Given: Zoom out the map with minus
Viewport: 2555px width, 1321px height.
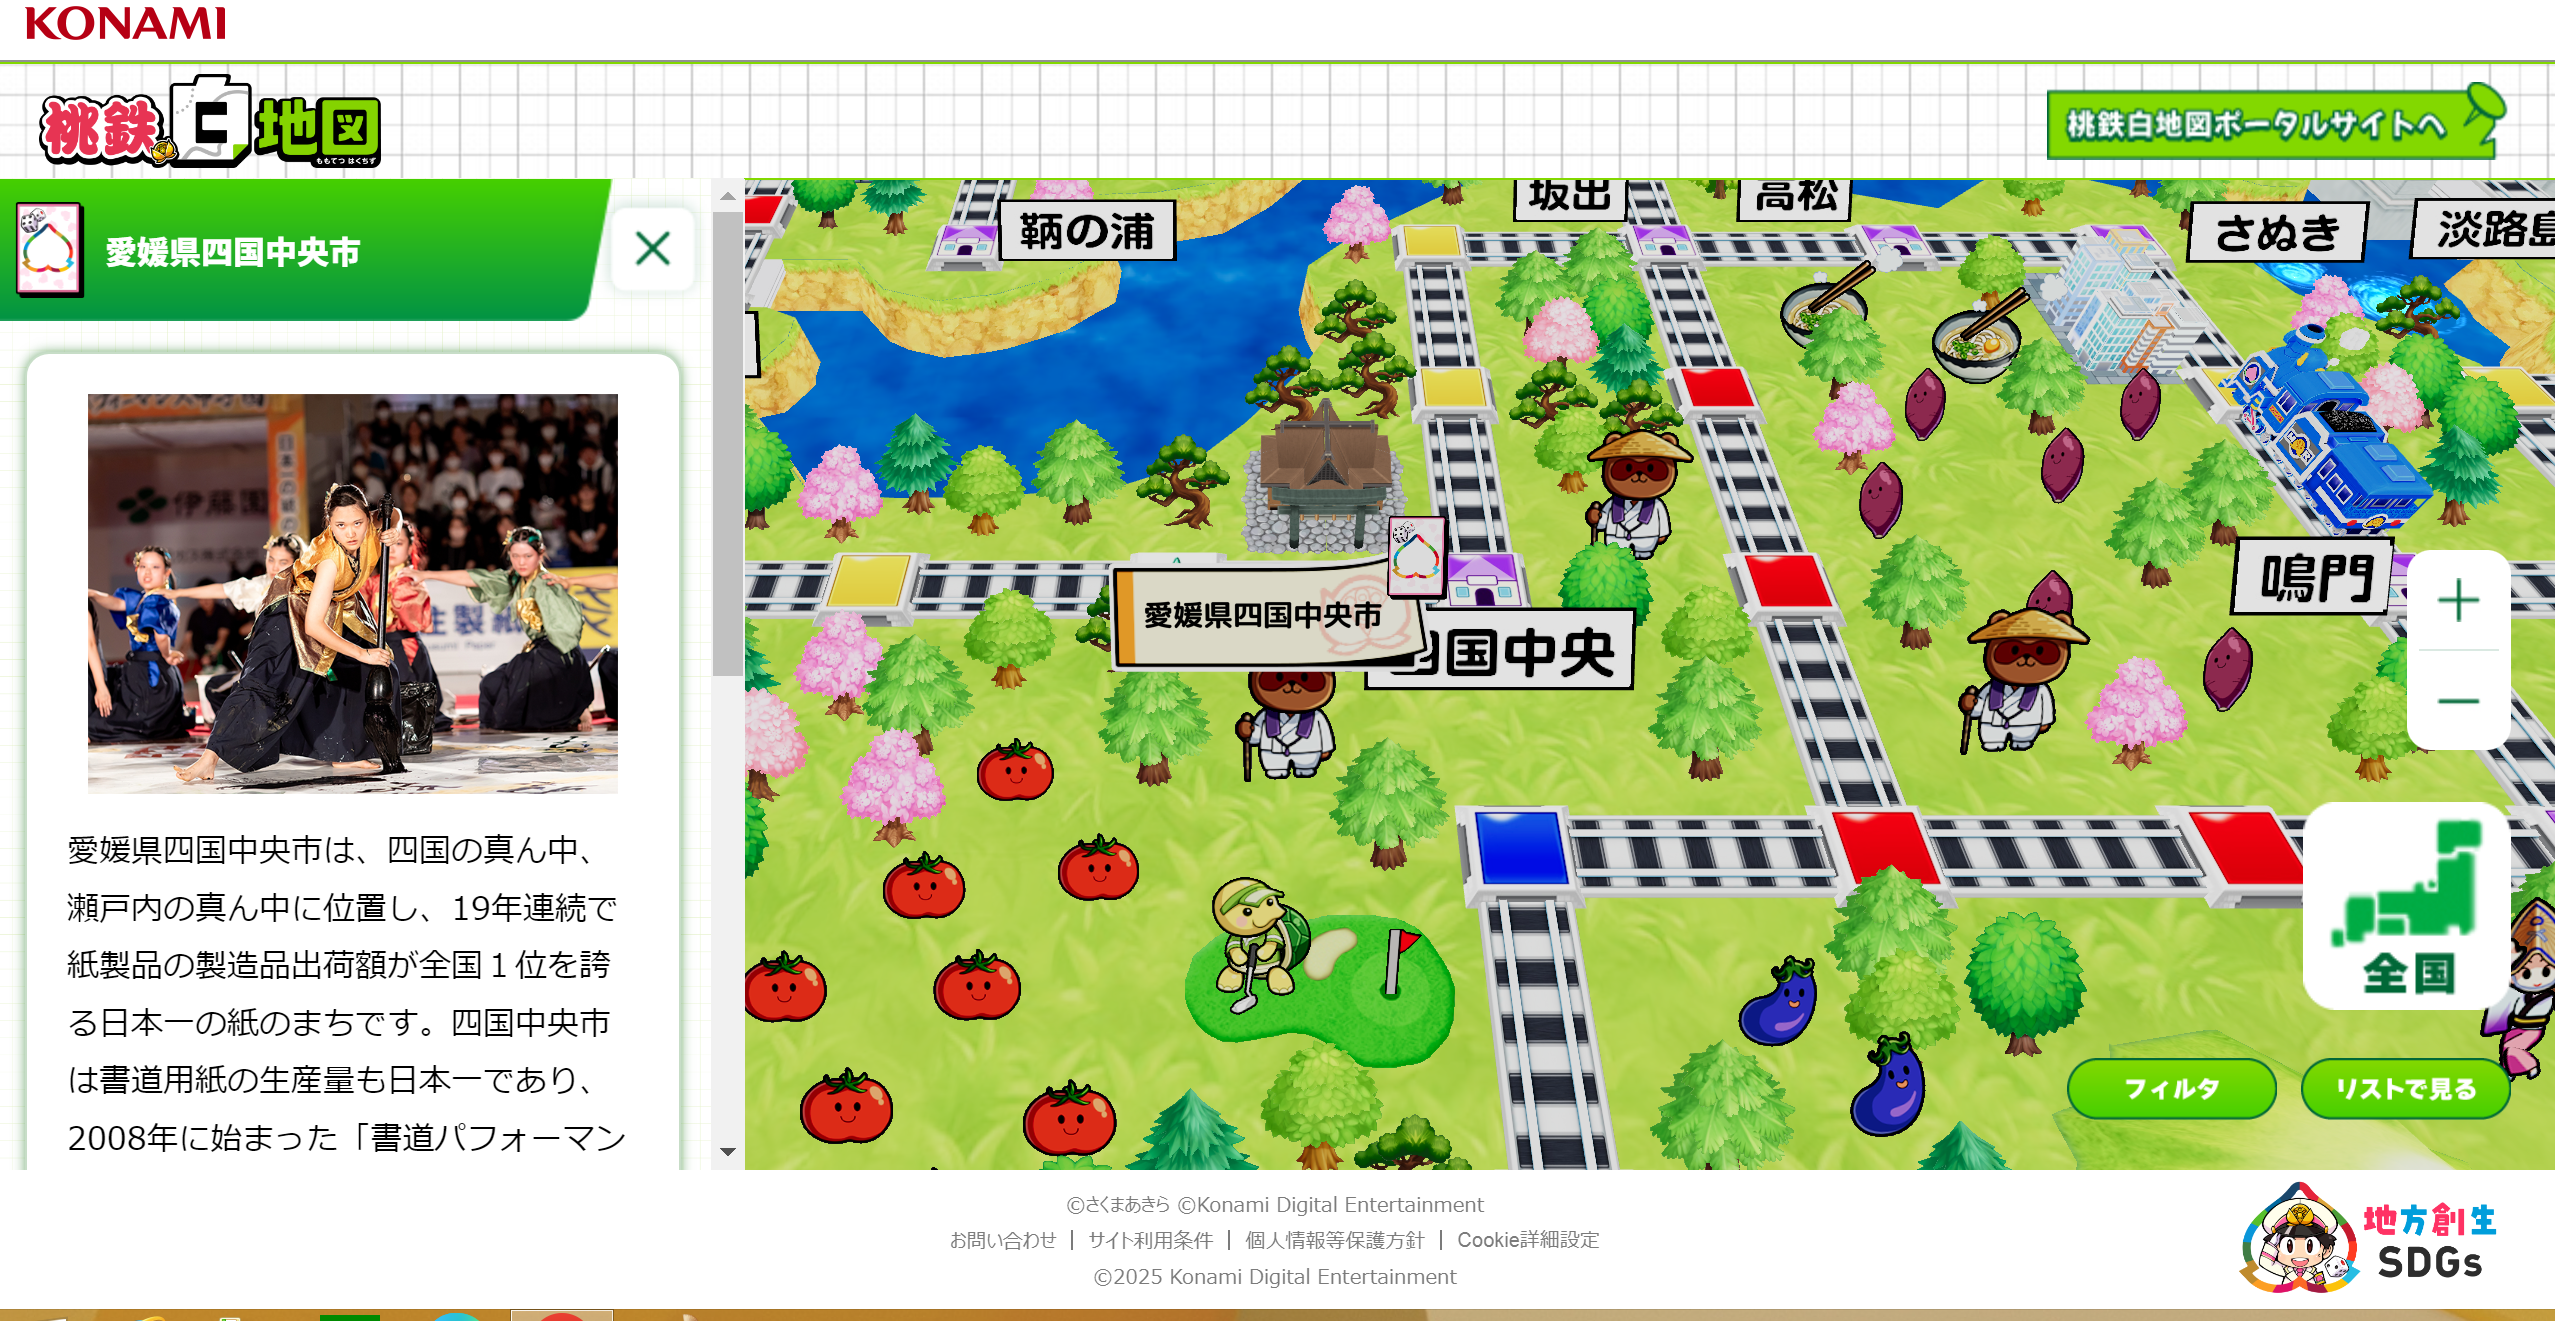Looking at the screenshot, I should [x=2458, y=700].
